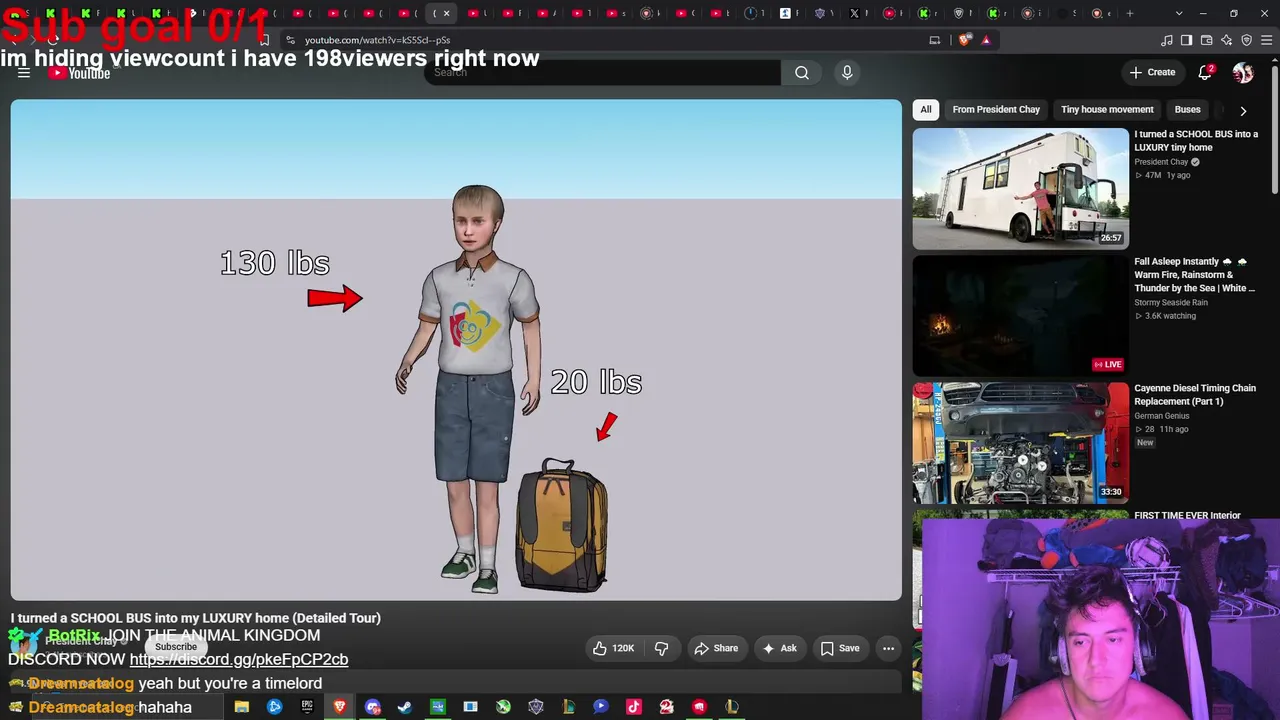Start voice search with the microphone icon
Screen dimensions: 1280x720
click(847, 72)
